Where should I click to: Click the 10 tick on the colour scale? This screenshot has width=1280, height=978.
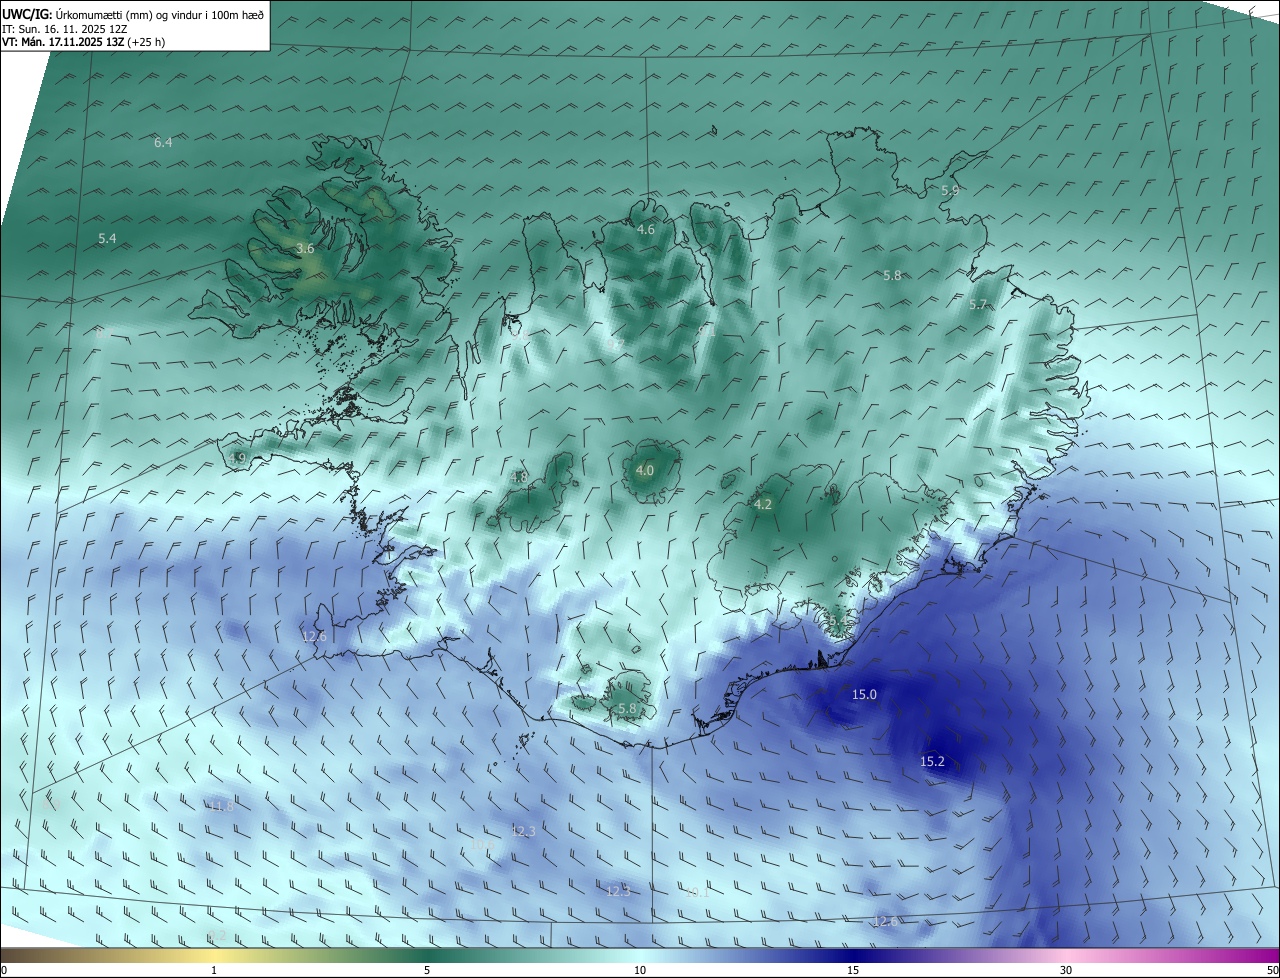[640, 970]
